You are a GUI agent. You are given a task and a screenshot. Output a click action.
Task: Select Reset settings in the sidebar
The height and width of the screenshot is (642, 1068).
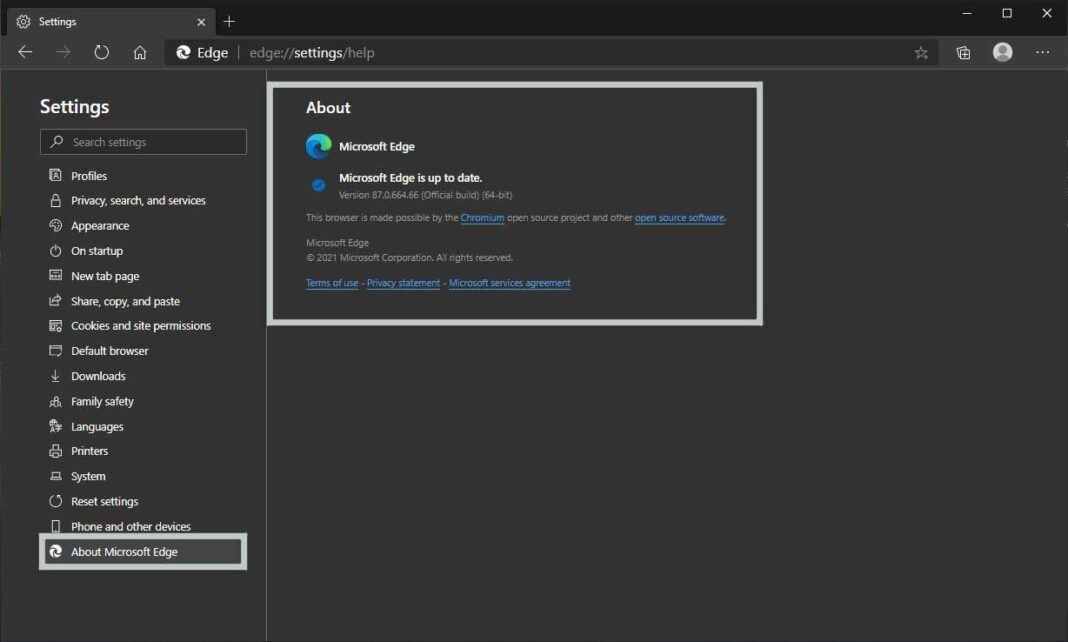[x=55, y=501]
